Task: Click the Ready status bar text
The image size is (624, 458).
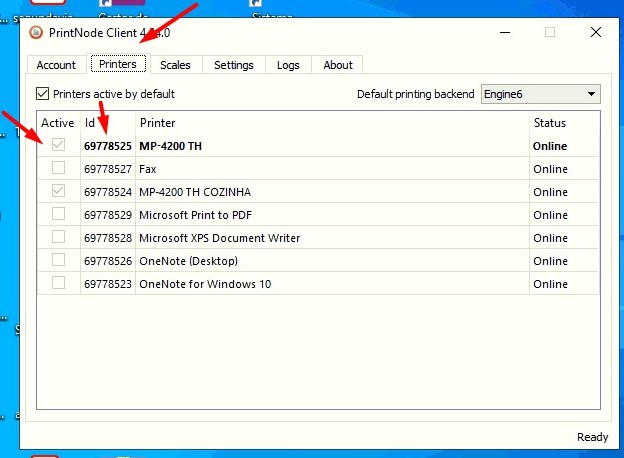Action: [x=593, y=437]
